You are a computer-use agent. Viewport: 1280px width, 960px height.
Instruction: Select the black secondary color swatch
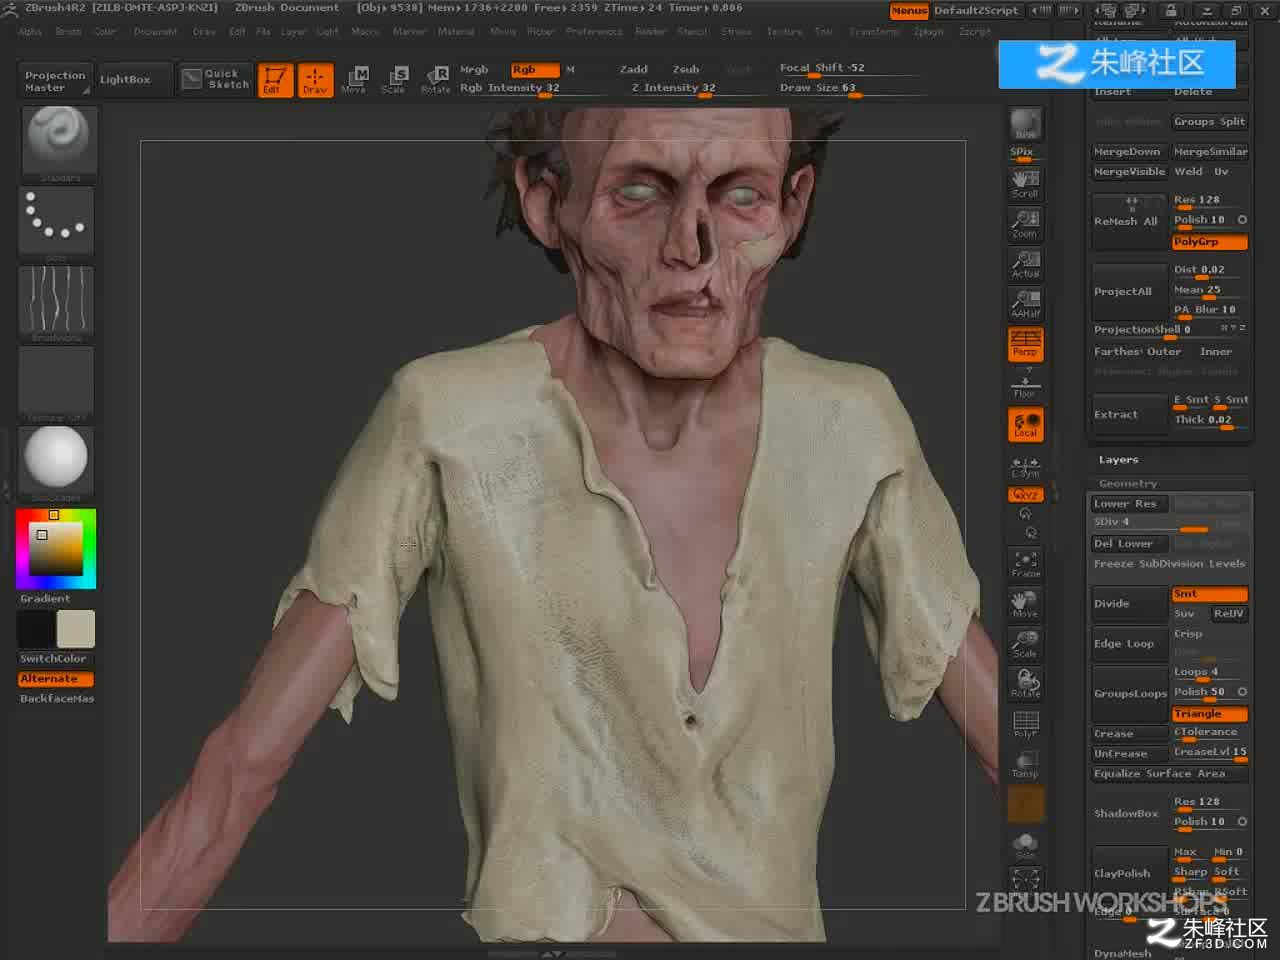tap(36, 629)
